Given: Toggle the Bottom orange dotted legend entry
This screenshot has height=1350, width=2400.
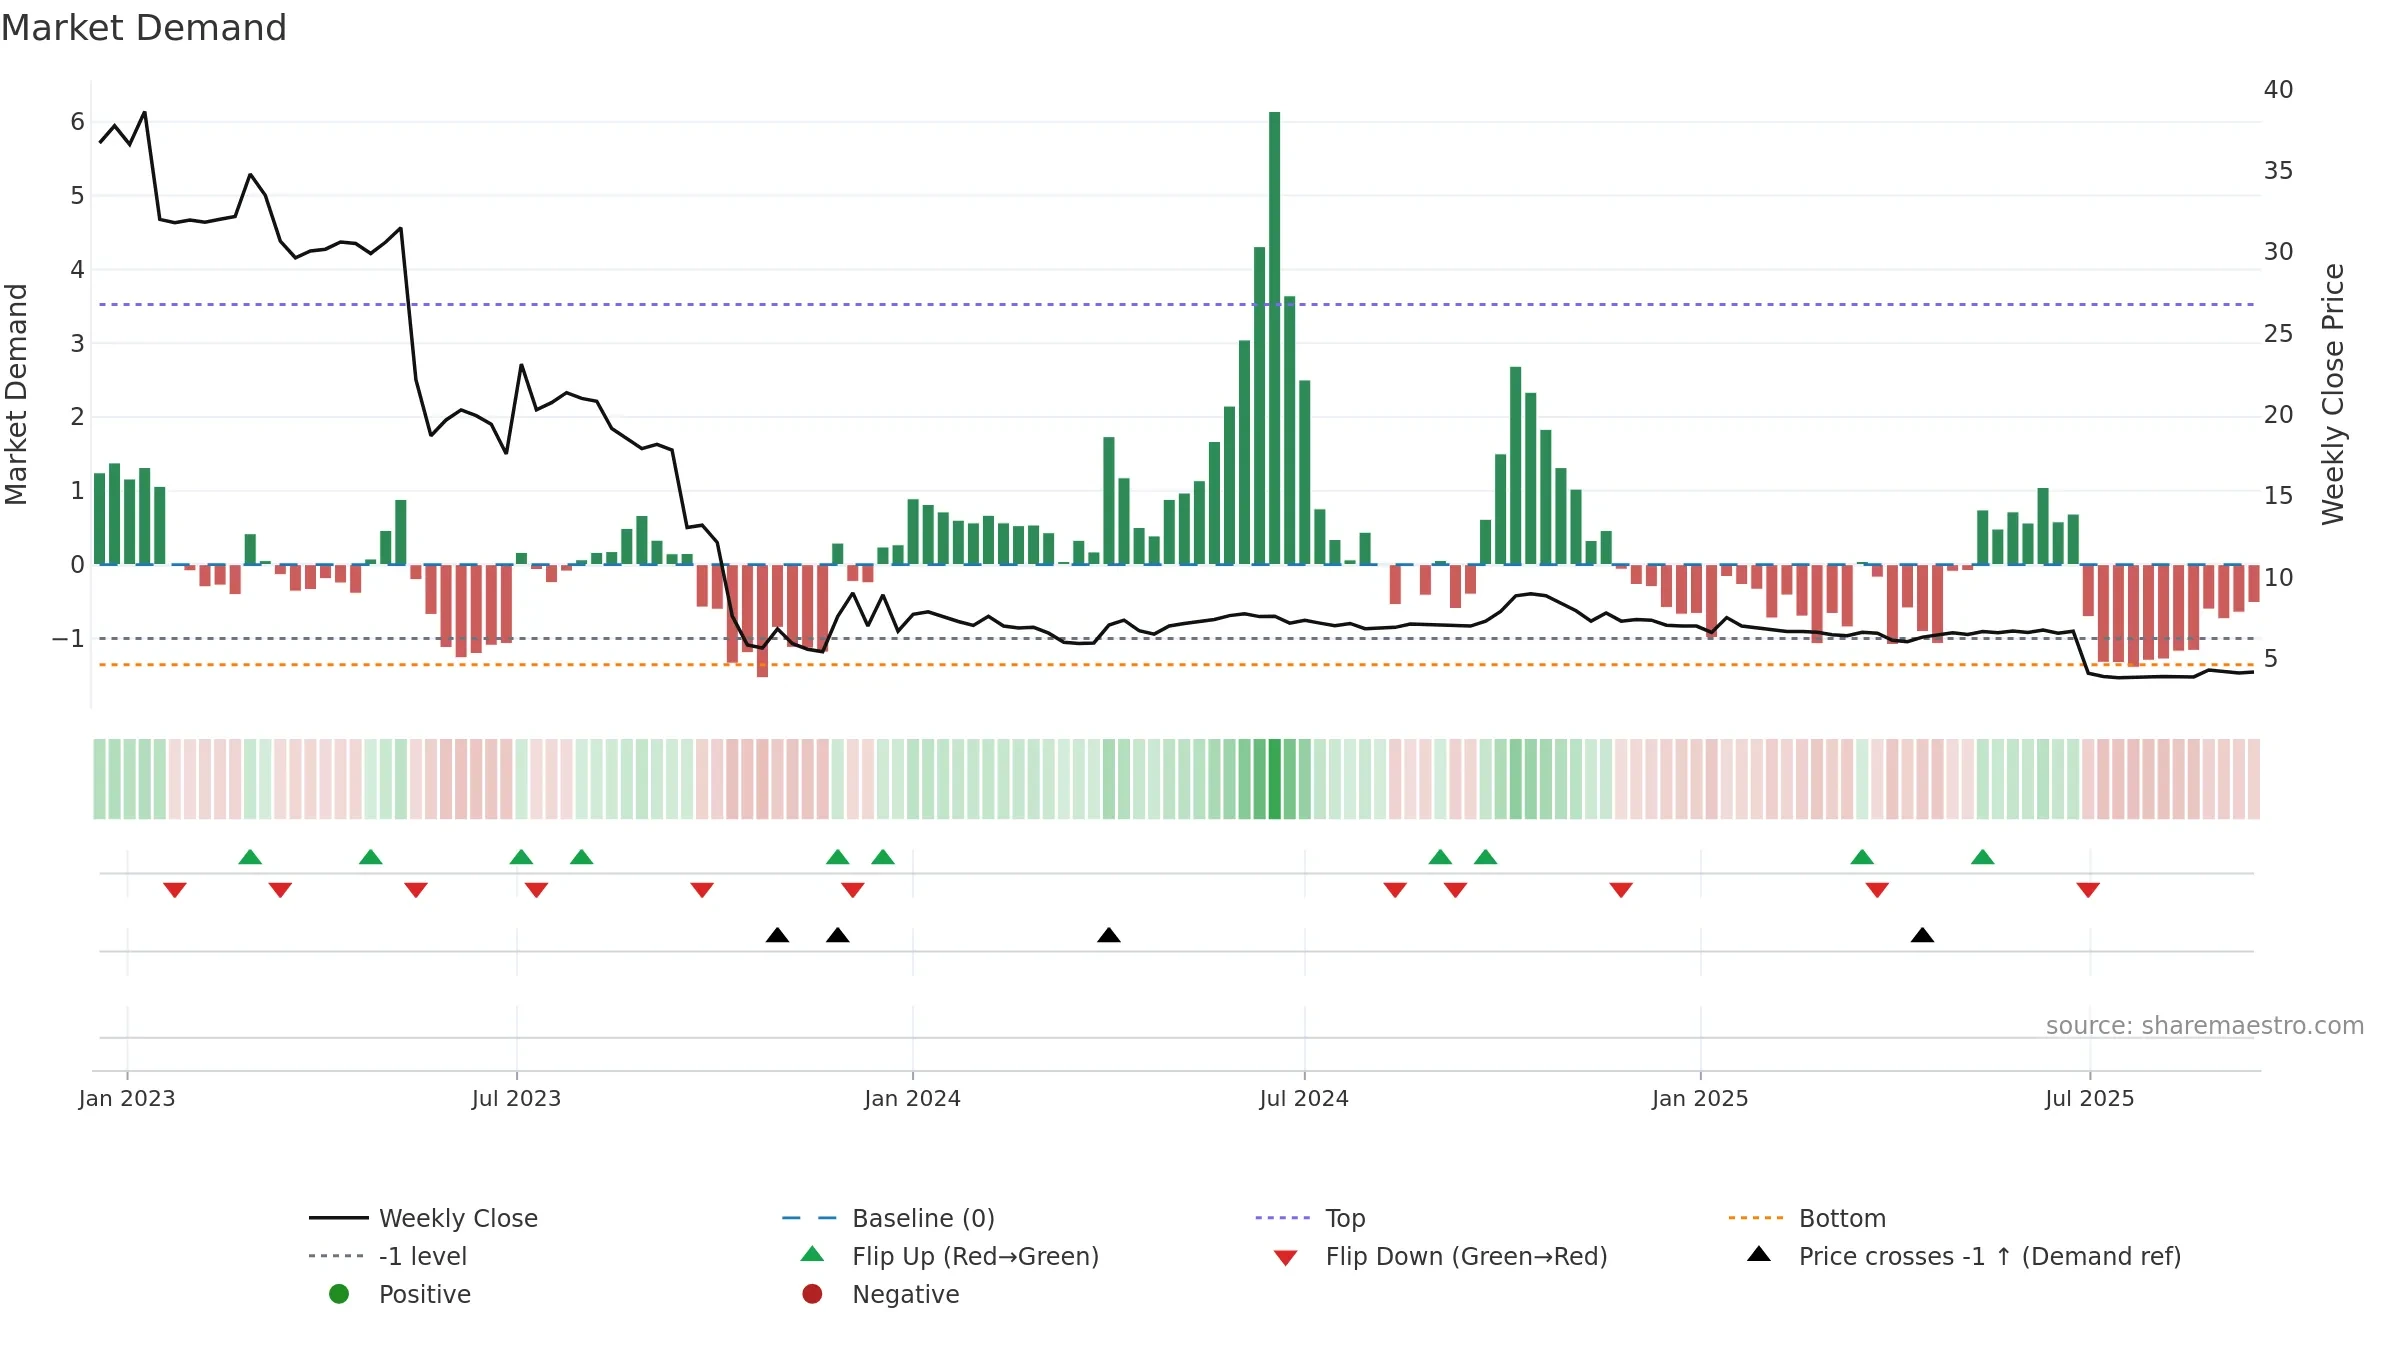Looking at the screenshot, I should pyautogui.click(x=1807, y=1218).
